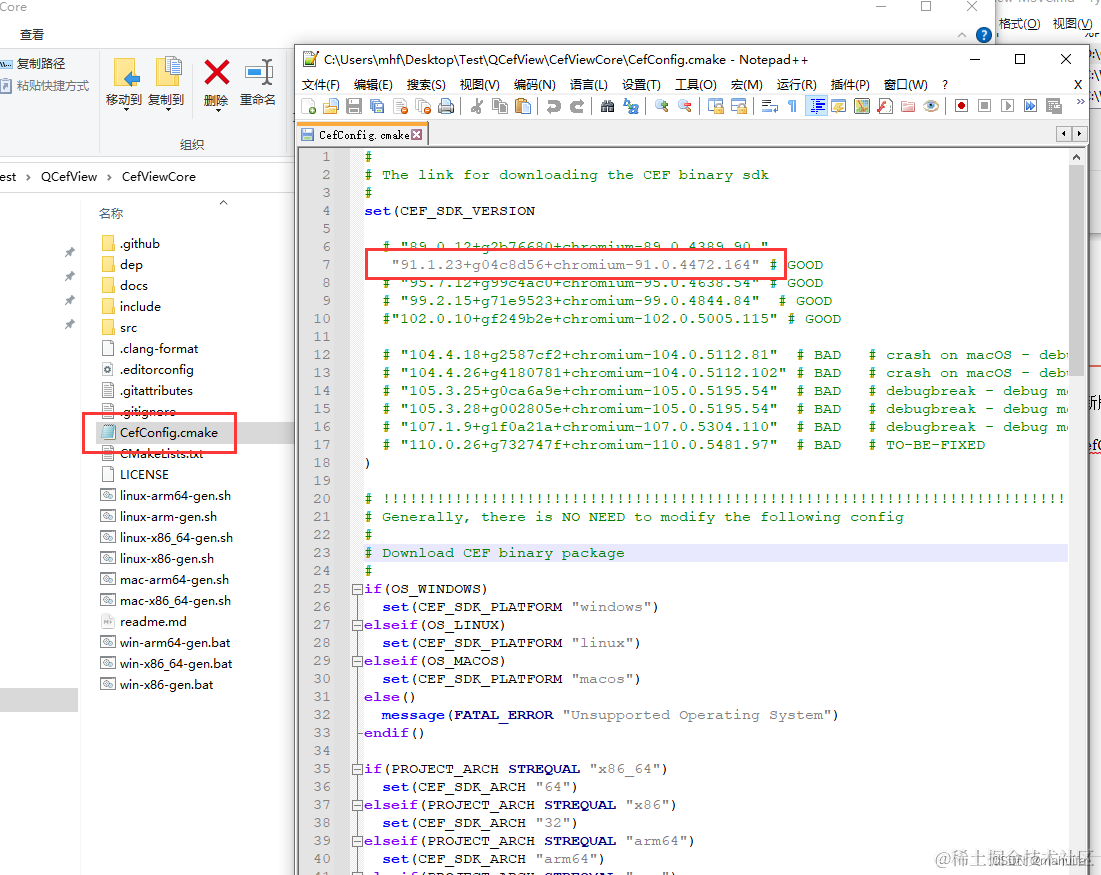Close current document via toolbar icon
This screenshot has width=1101, height=875.
point(400,106)
